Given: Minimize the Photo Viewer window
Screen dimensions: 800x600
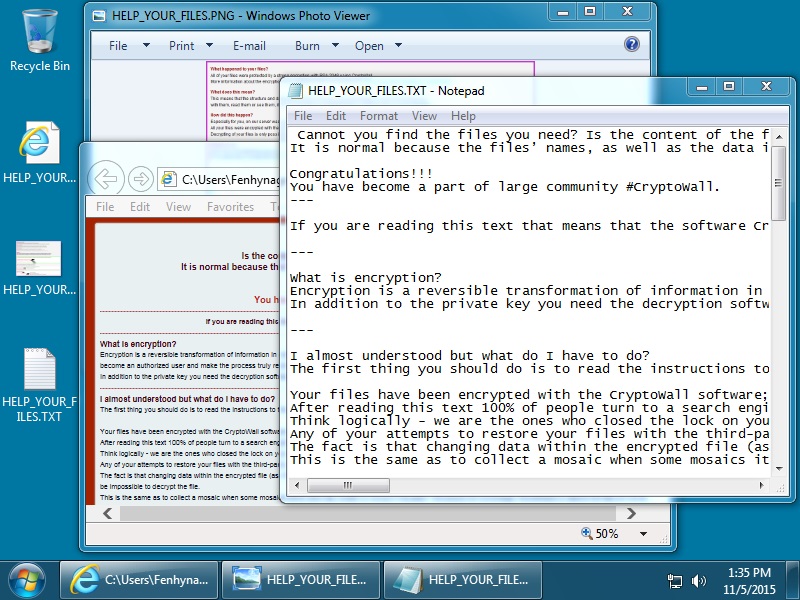Looking at the screenshot, I should point(563,12).
